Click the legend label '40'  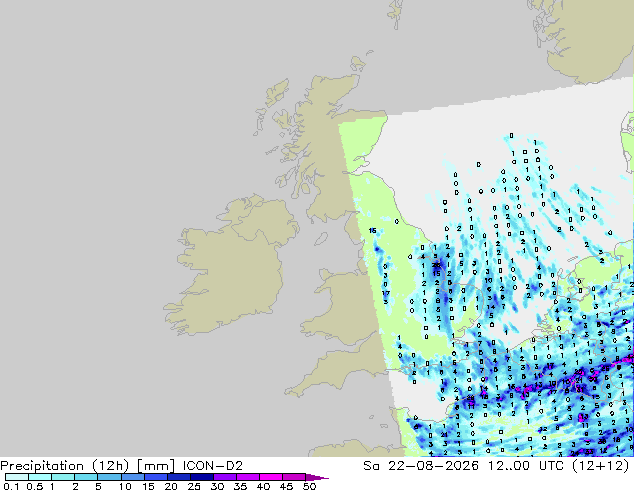point(263,486)
